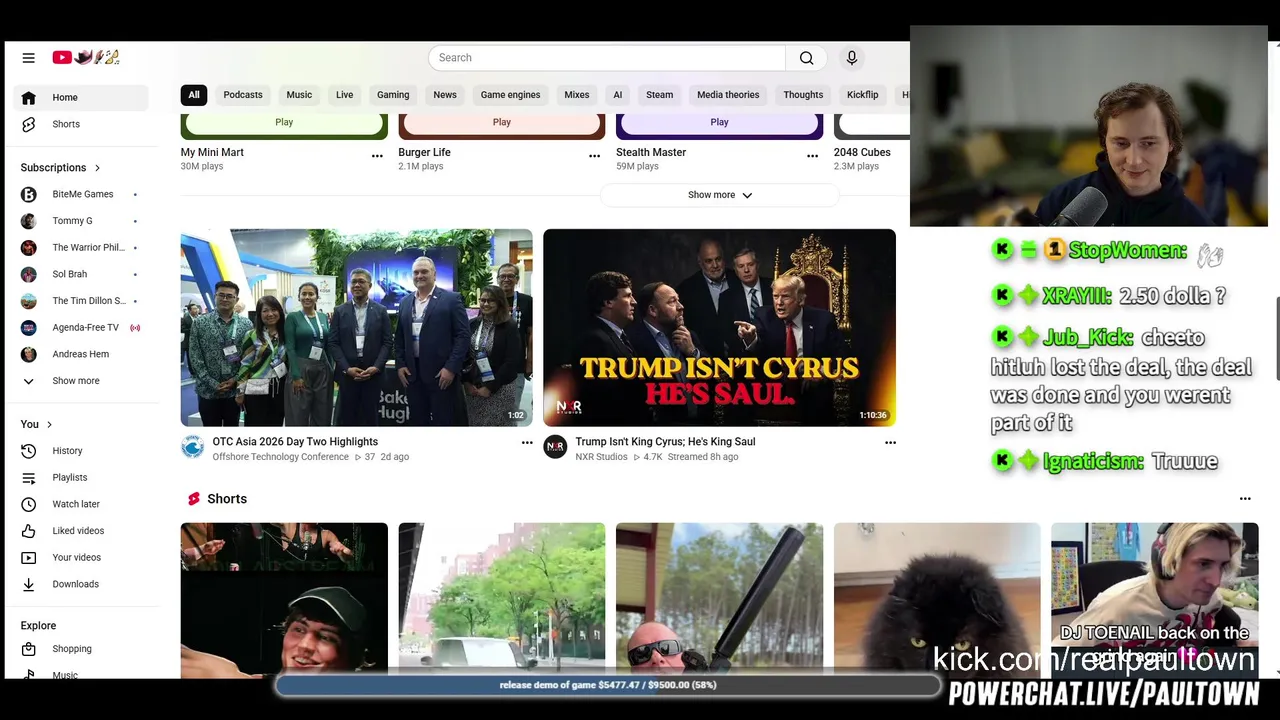
Task: Open options for Trump Isn't King Cyrus video
Action: [890, 443]
